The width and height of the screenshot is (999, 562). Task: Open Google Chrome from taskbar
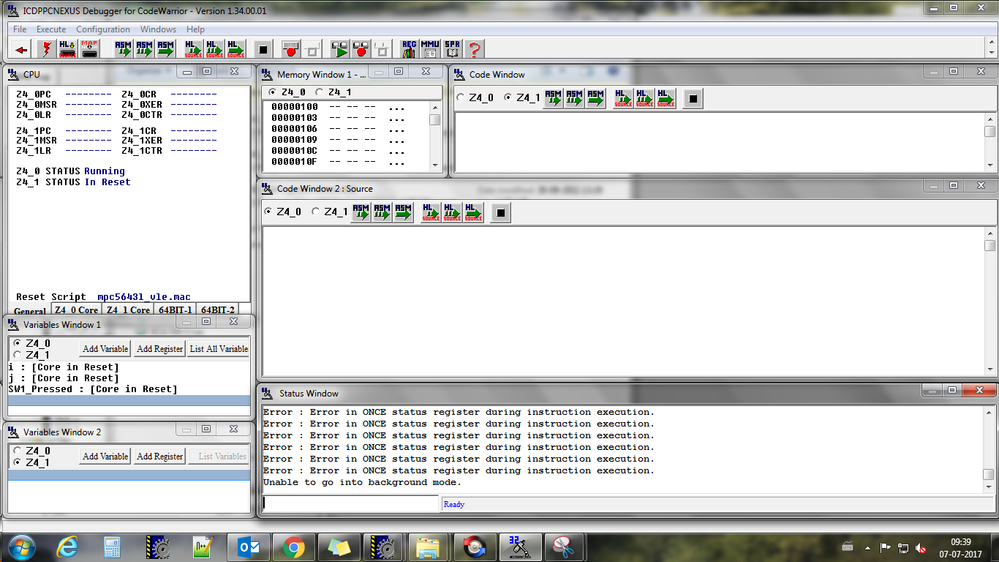pos(294,547)
